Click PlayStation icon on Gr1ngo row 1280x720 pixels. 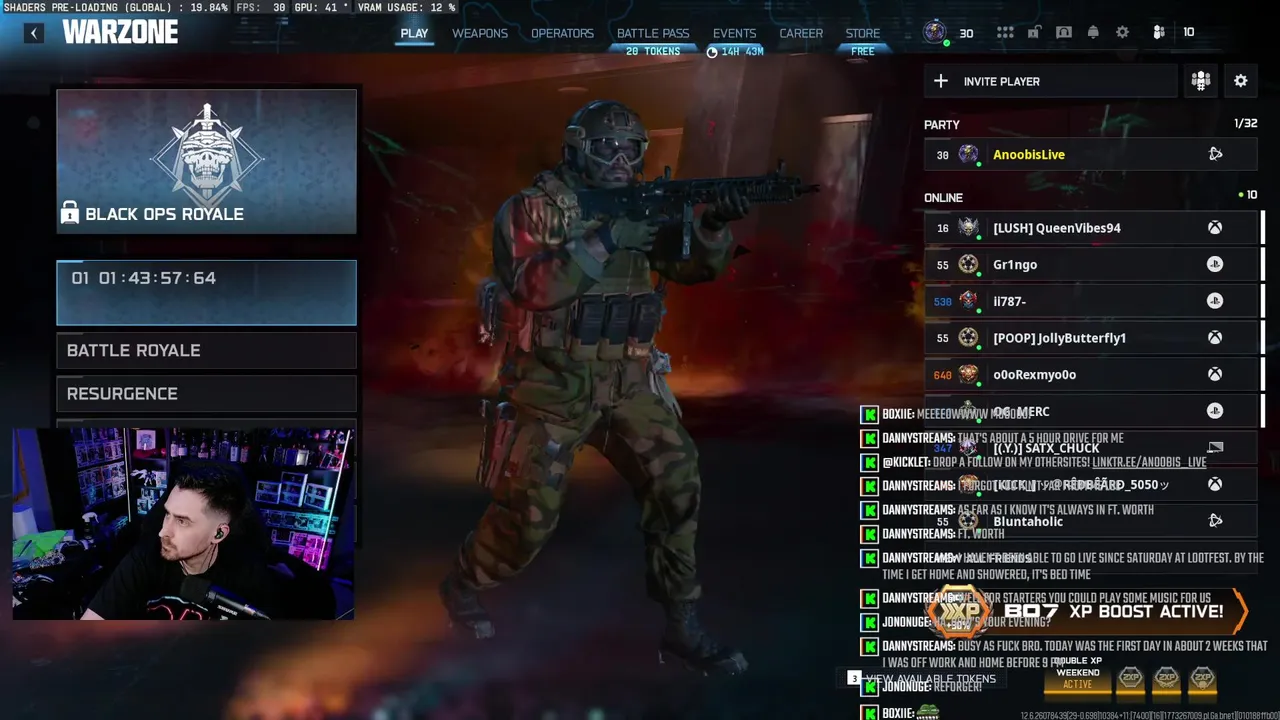click(x=1214, y=264)
